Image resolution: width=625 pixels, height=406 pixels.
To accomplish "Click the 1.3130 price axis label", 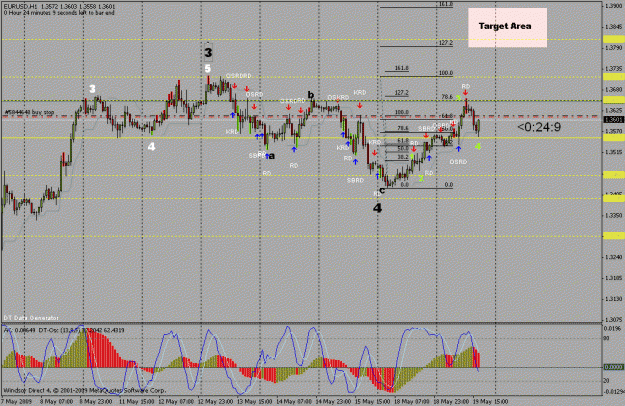I will (x=613, y=299).
